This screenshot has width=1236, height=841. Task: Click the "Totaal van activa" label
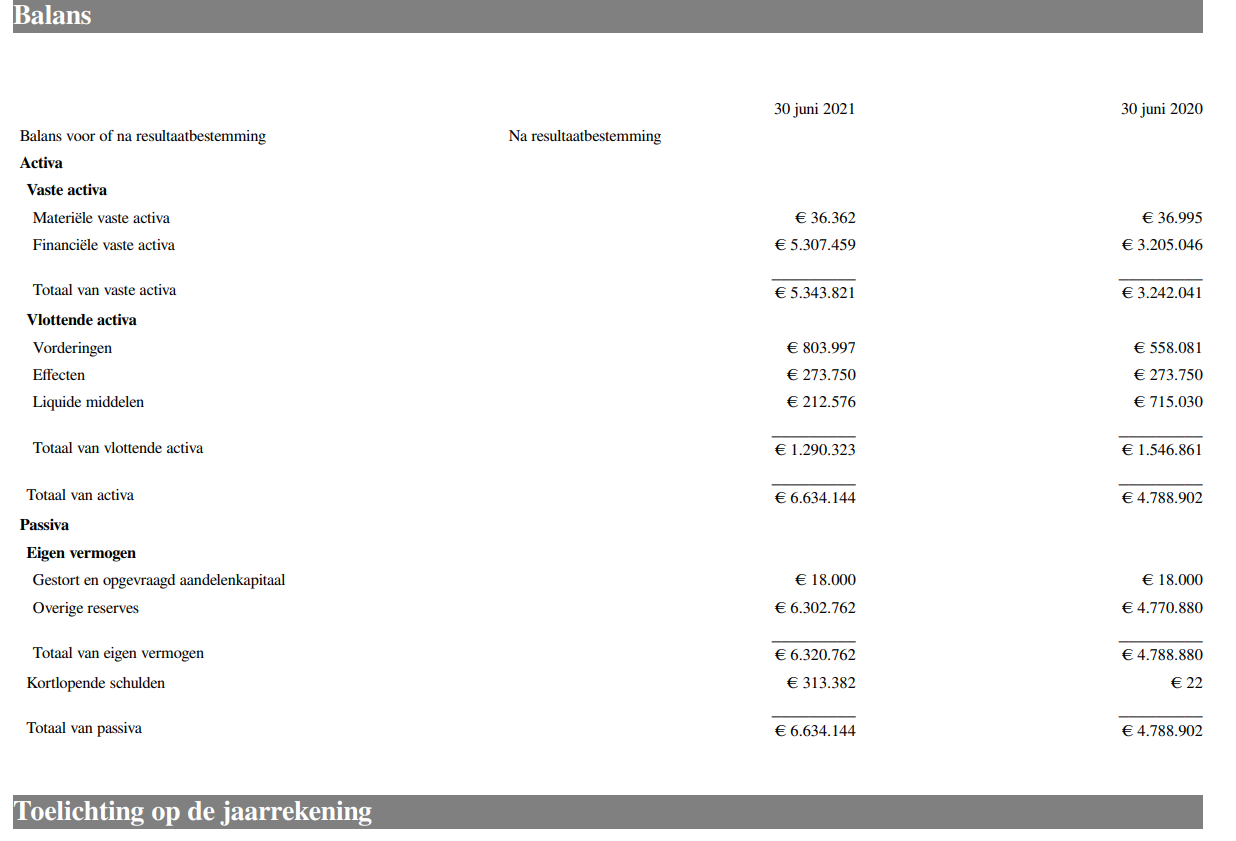(80, 495)
